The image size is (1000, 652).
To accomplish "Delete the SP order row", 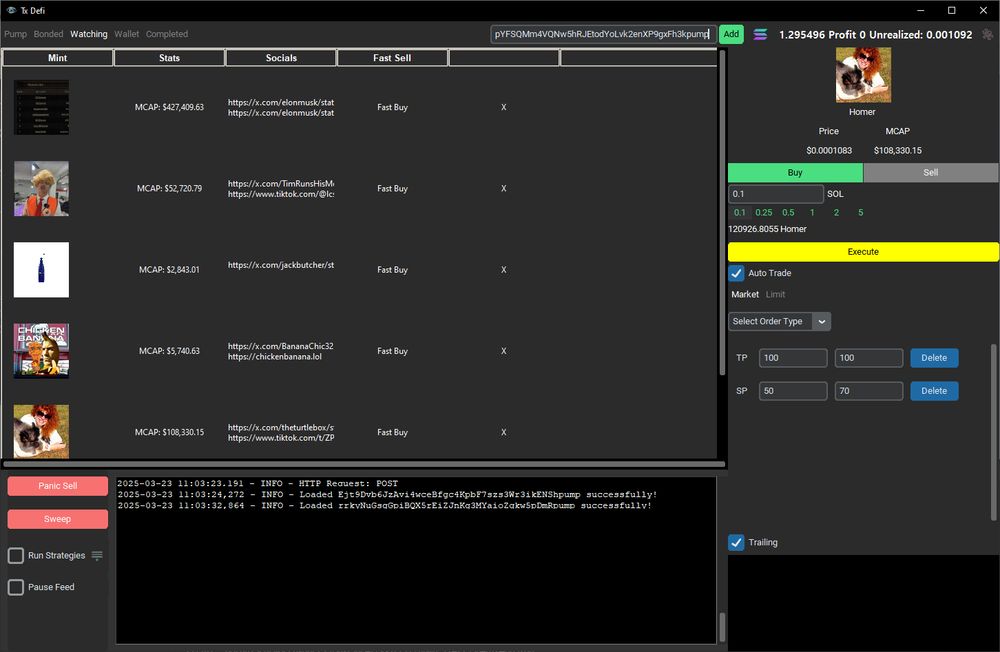I will [x=934, y=391].
